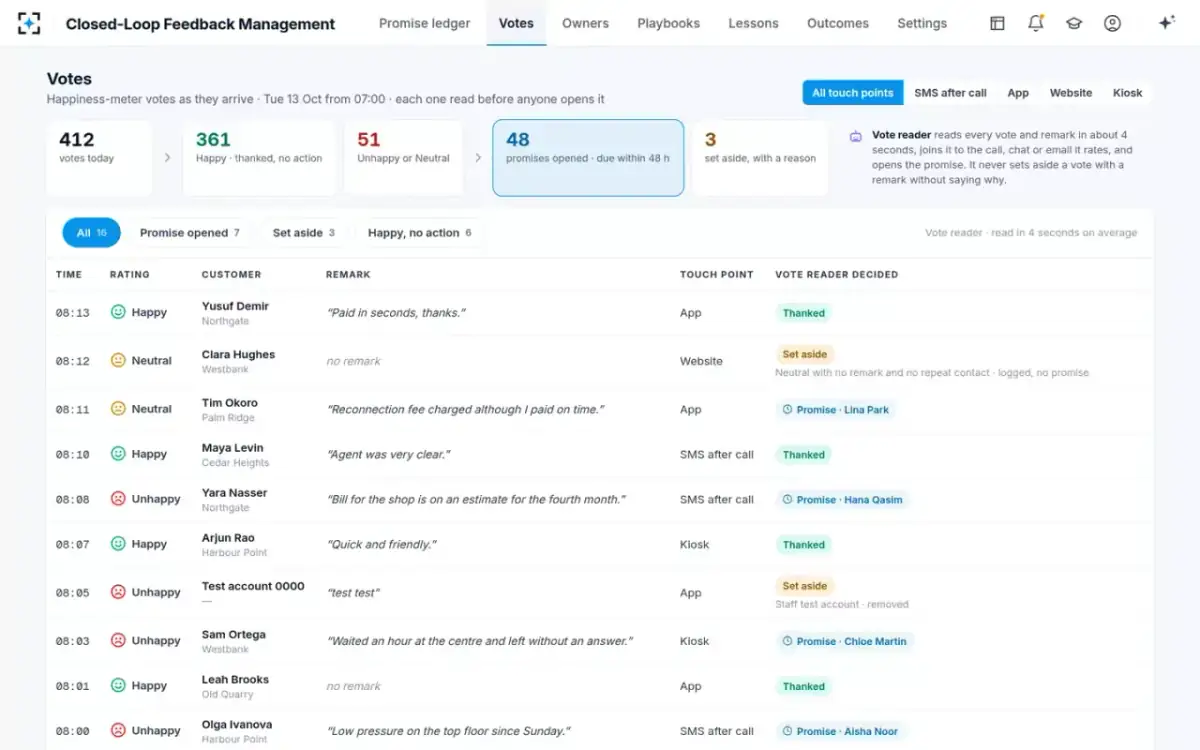Viewport: 1200px width, 750px height.
Task: Open Promise · Aisha Noor badge
Action: [x=840, y=731]
